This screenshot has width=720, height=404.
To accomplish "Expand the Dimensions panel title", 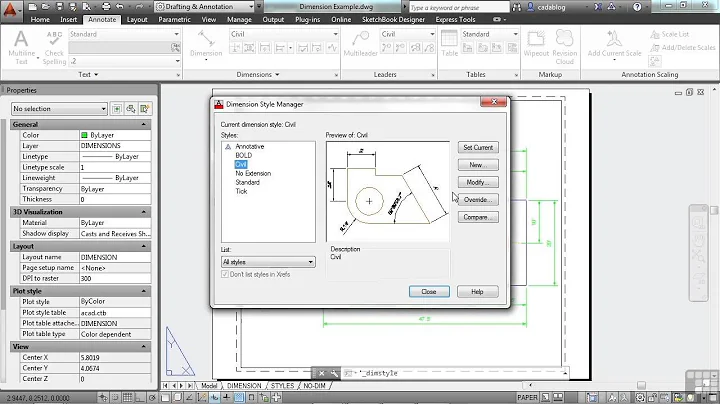I will pos(258,74).
